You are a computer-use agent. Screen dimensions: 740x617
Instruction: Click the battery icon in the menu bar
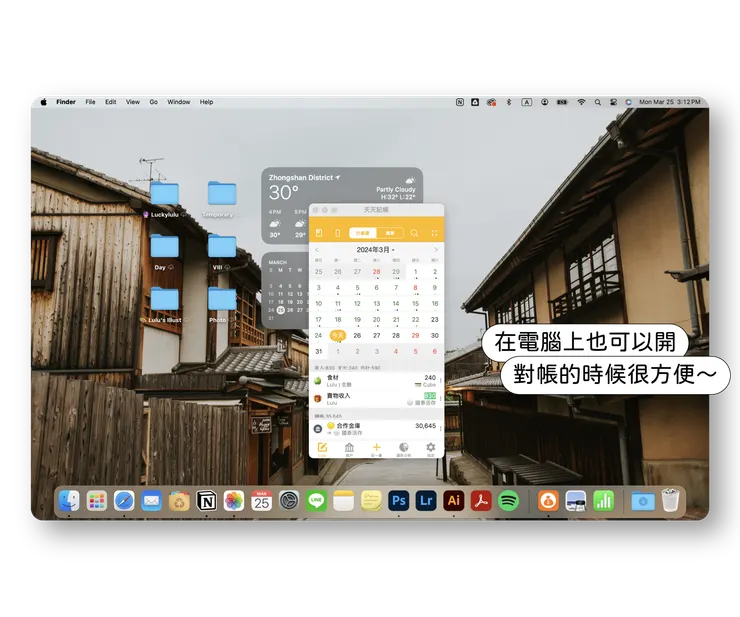pos(562,102)
